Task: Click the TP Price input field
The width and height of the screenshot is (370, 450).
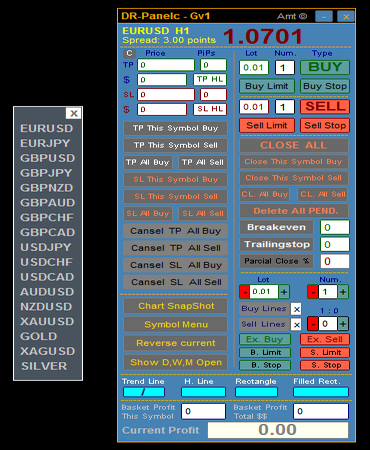Action: pos(166,65)
